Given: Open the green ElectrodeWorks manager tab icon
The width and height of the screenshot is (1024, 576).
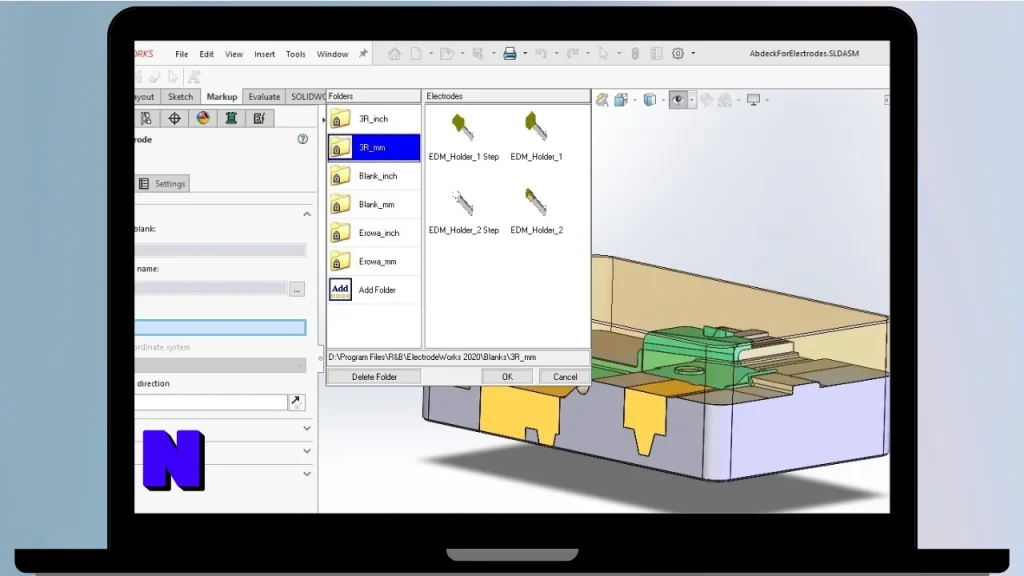Looking at the screenshot, I should point(231,118).
